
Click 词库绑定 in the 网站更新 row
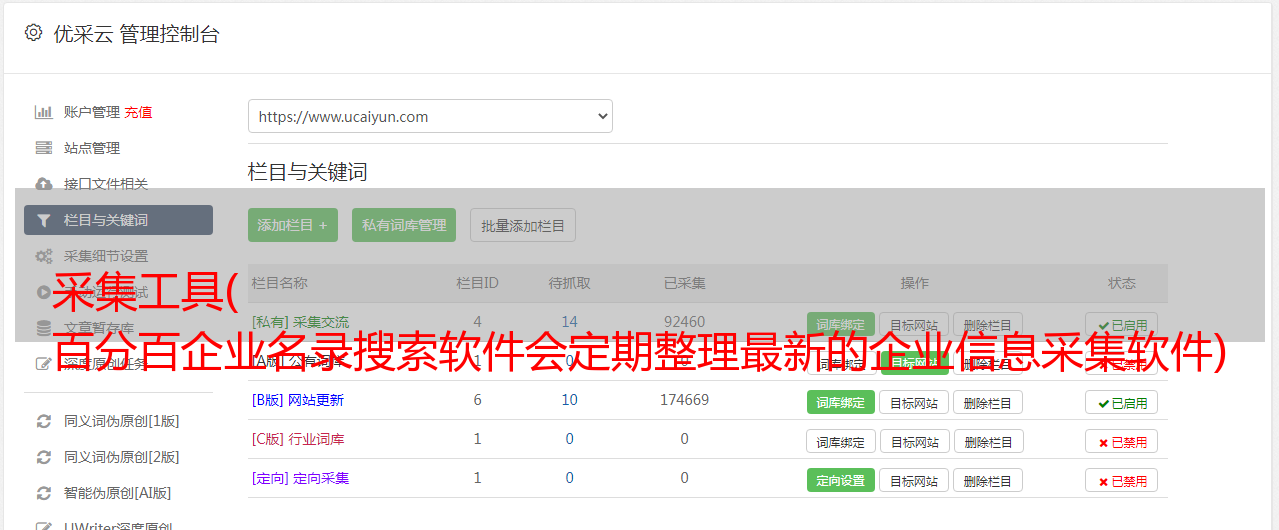pos(841,402)
